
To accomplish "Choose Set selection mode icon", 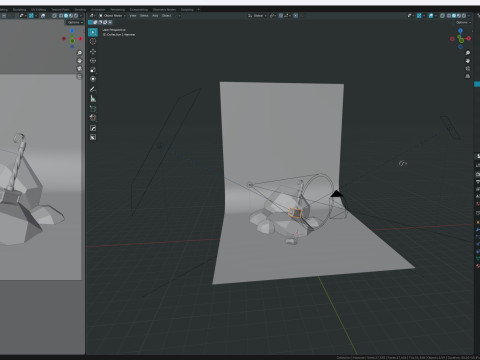I will pyautogui.click(x=90, y=22).
